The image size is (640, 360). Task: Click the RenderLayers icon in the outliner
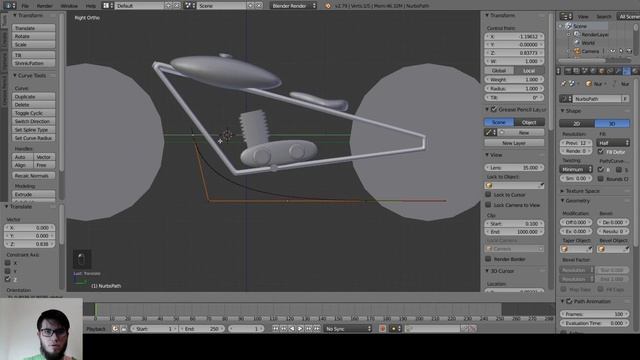point(577,35)
